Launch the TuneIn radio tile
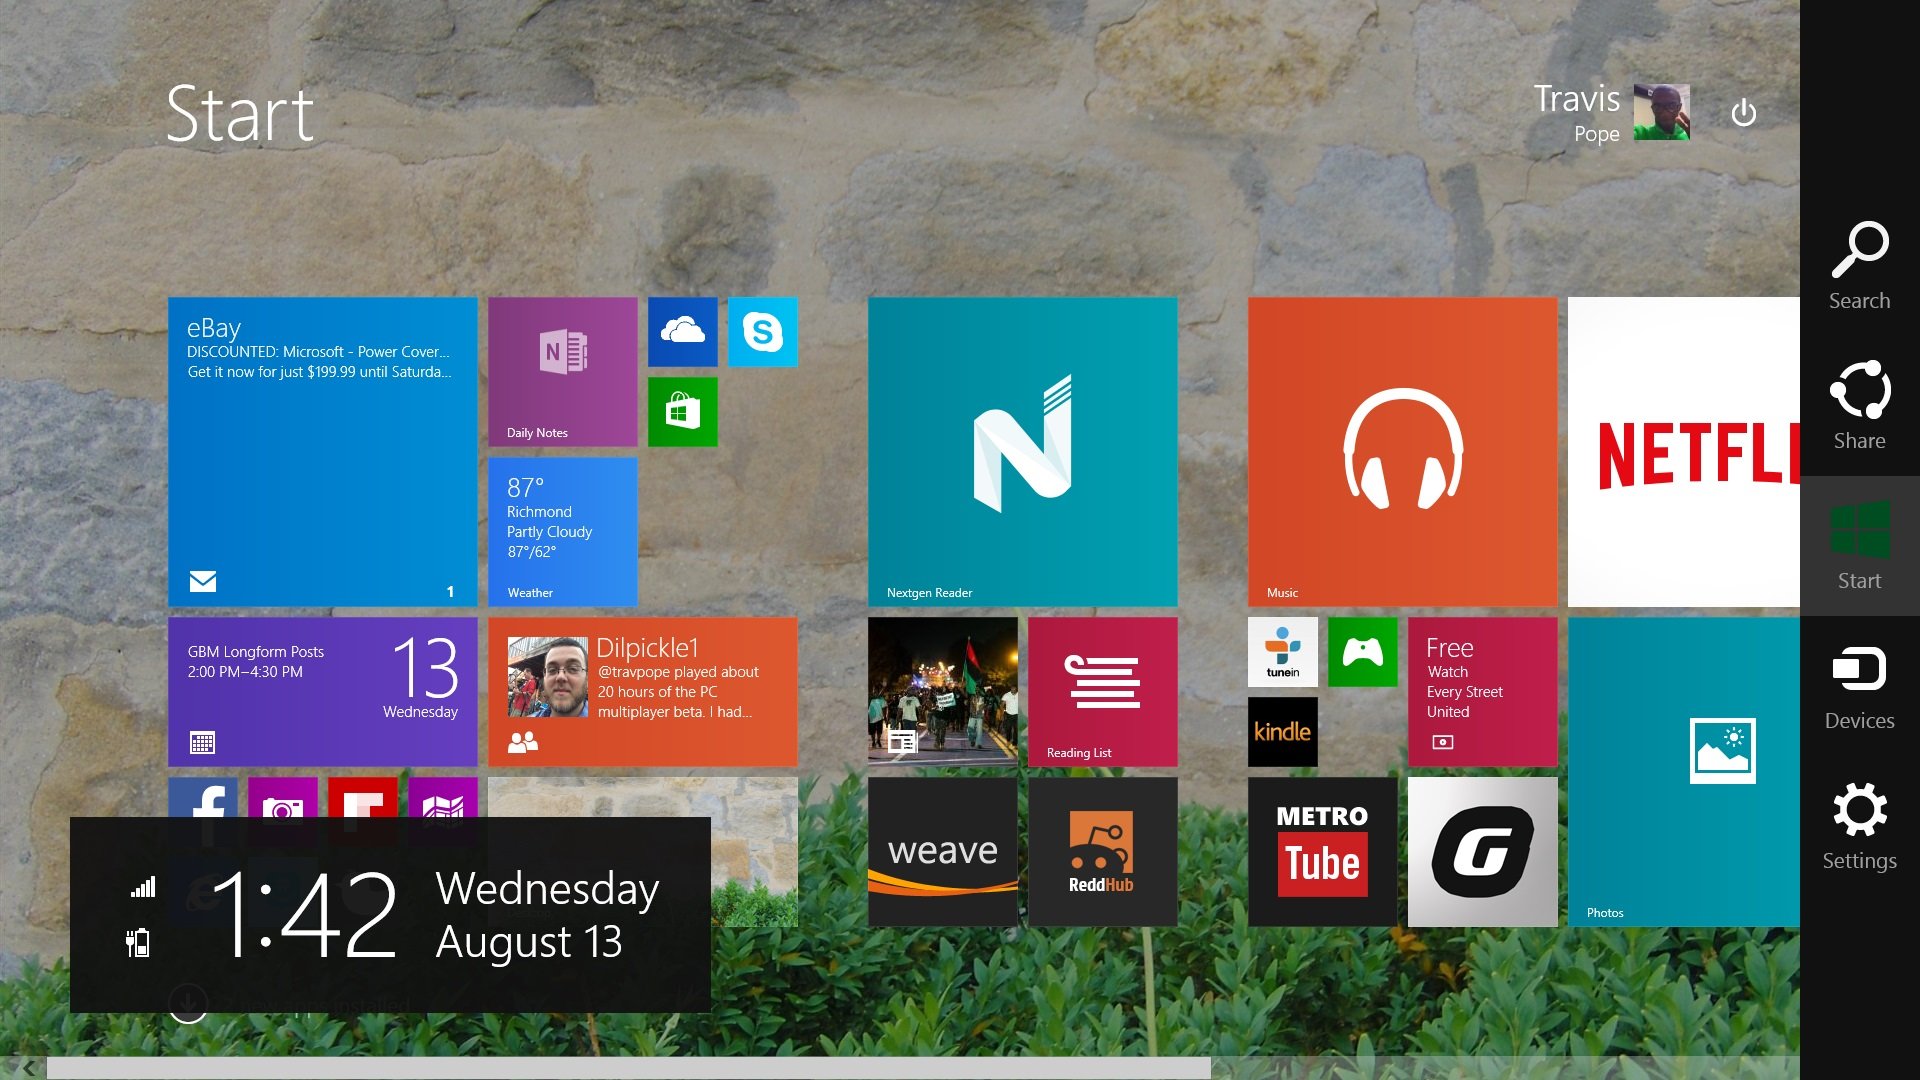The image size is (1920, 1080). 1283,652
